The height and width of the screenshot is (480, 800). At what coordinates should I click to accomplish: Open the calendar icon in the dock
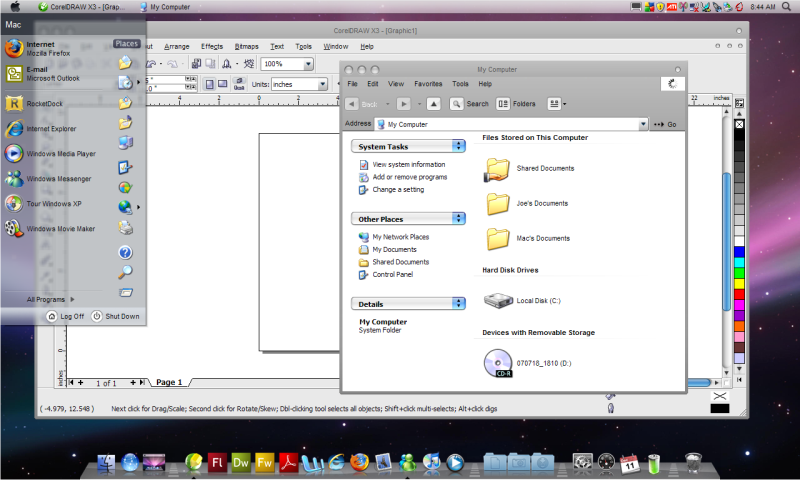click(x=630, y=463)
